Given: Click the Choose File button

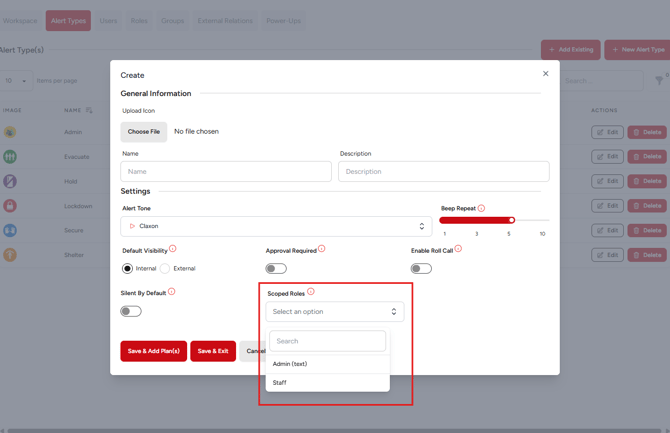Looking at the screenshot, I should pyautogui.click(x=144, y=131).
